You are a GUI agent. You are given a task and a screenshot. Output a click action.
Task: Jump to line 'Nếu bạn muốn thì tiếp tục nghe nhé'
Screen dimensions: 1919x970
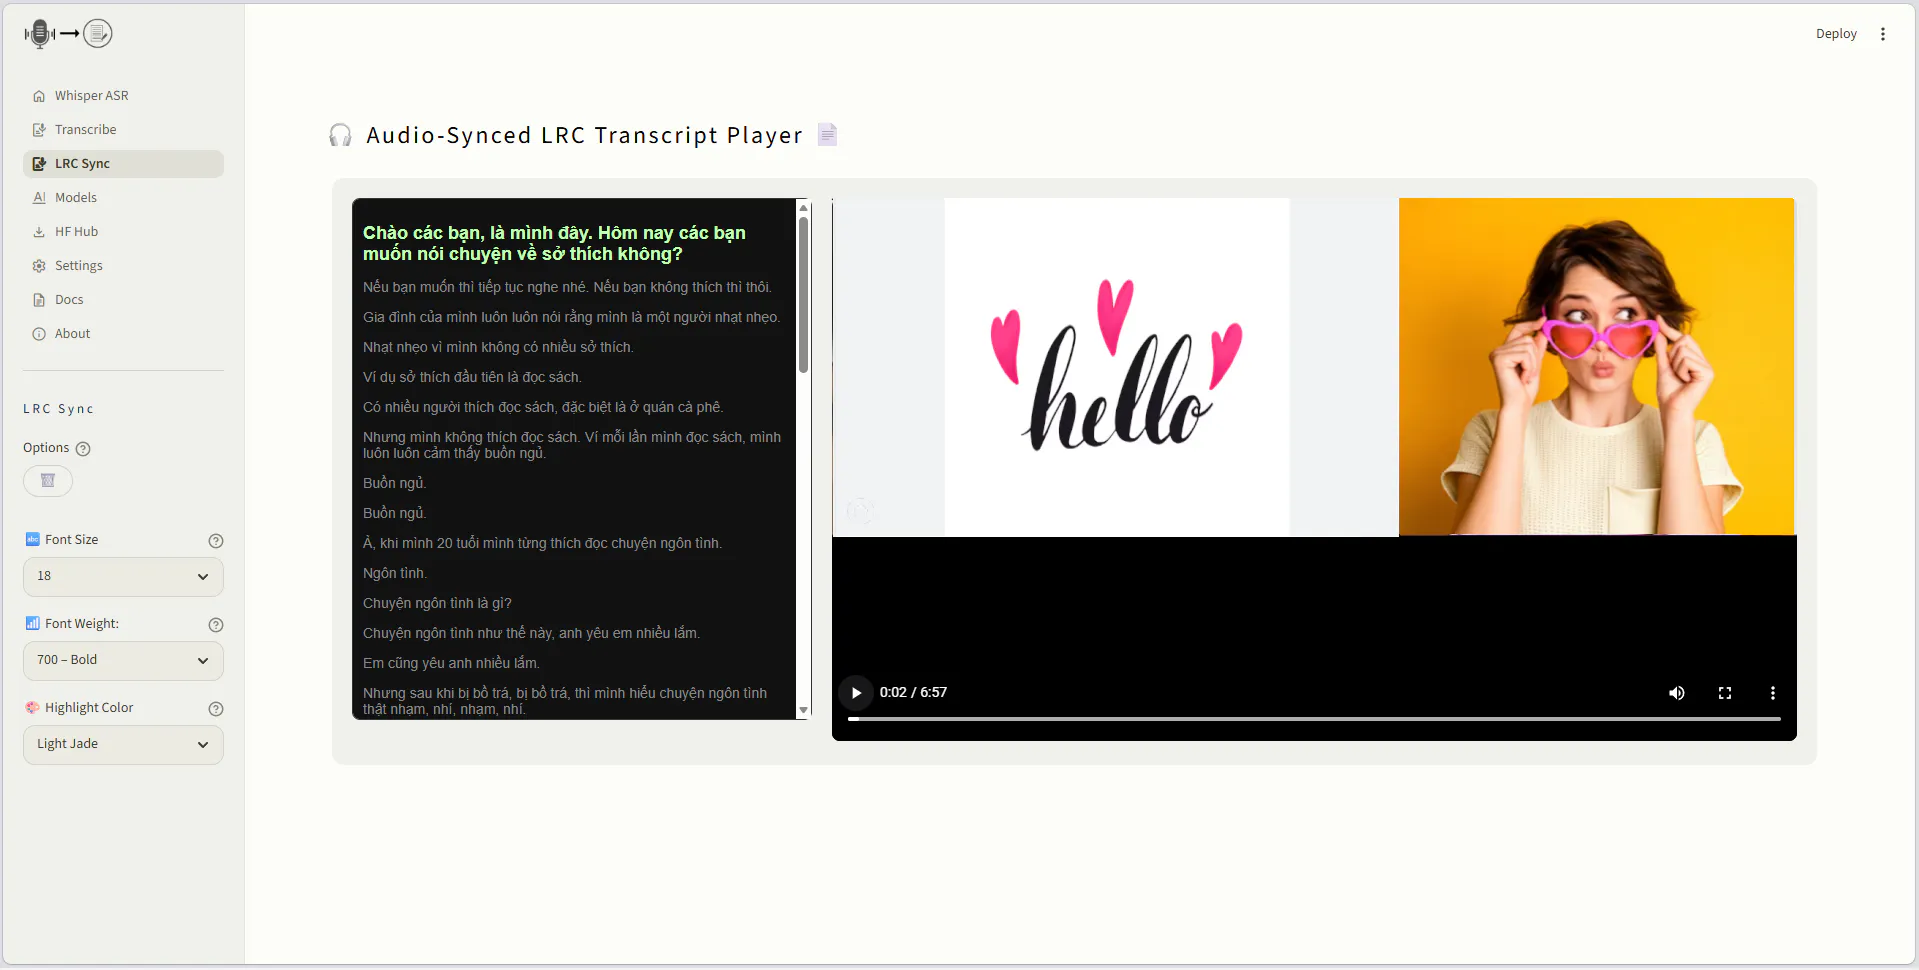click(567, 288)
